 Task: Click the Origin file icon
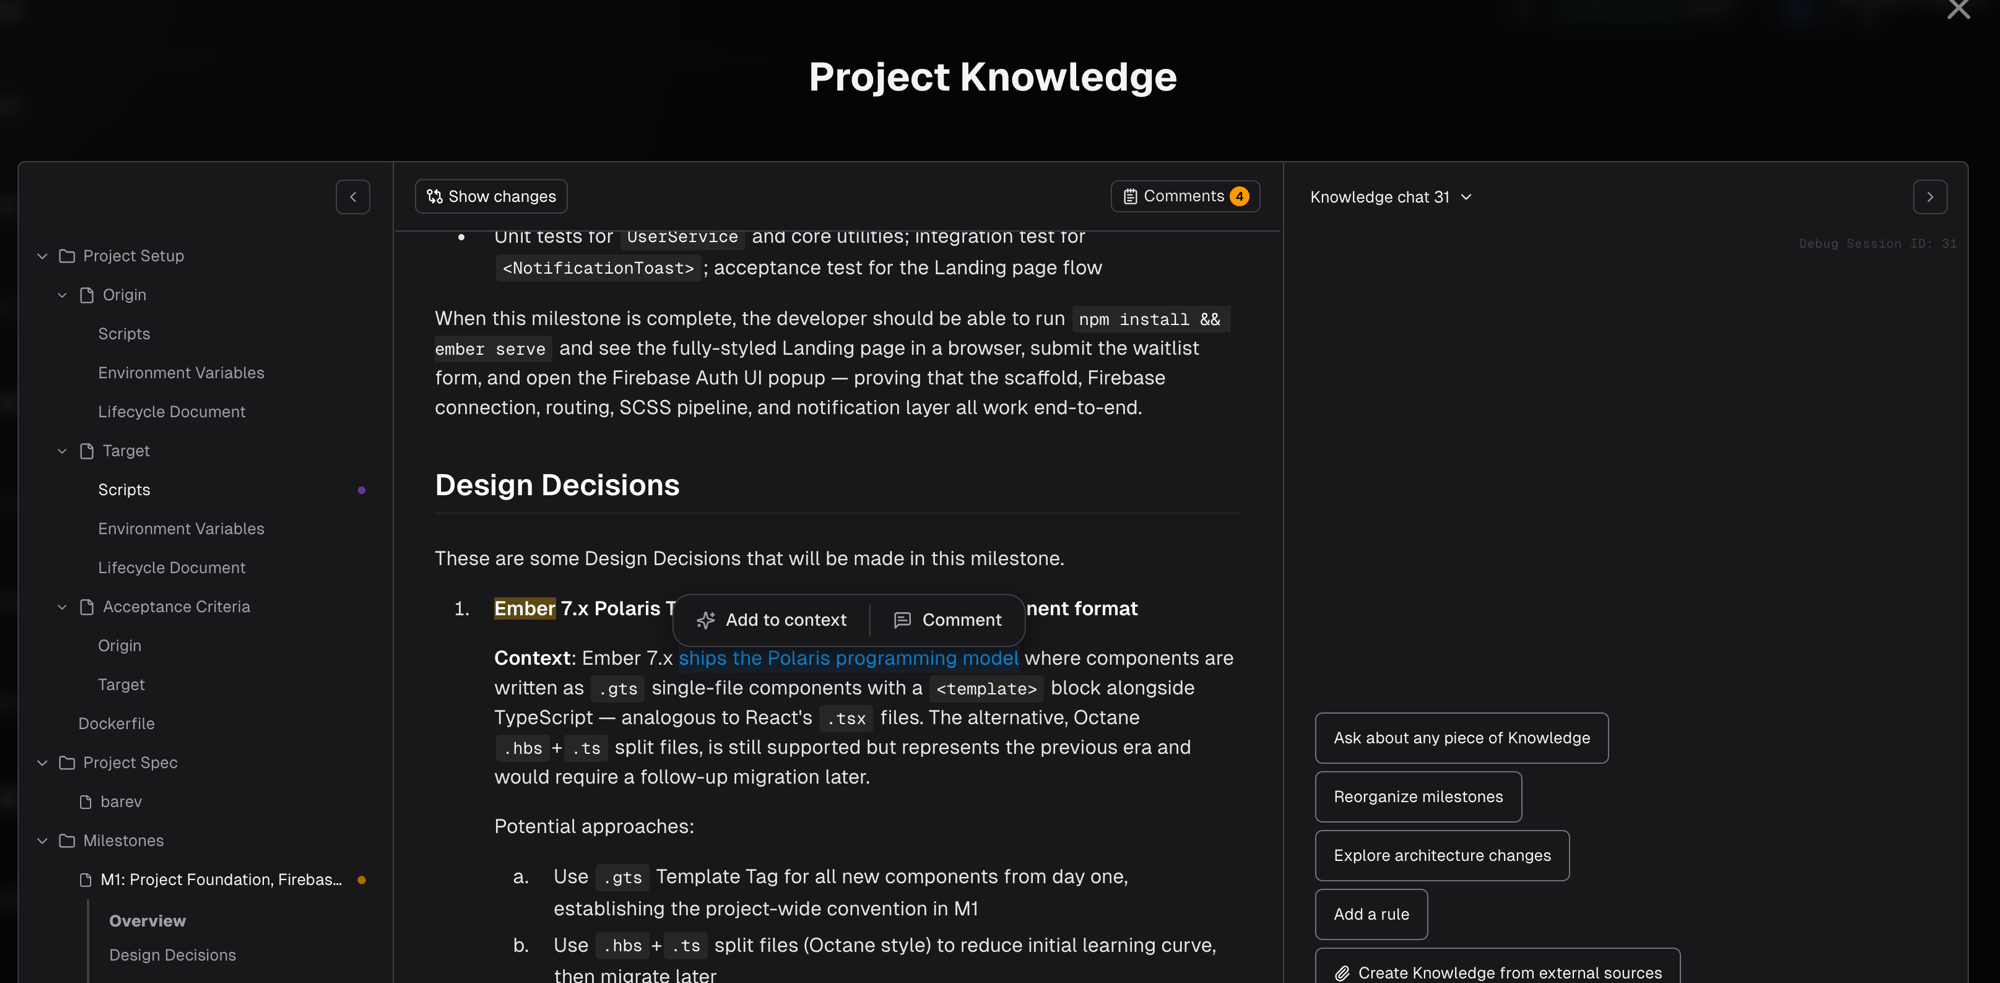87,295
